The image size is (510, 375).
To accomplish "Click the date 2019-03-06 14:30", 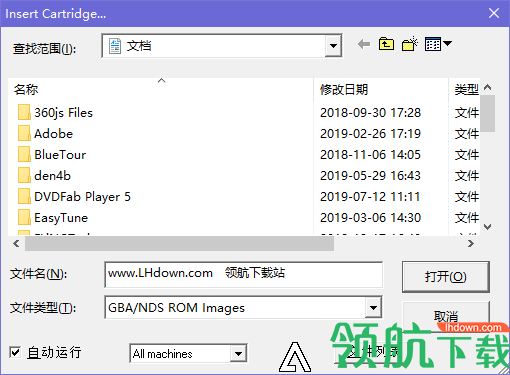I will coord(370,218).
